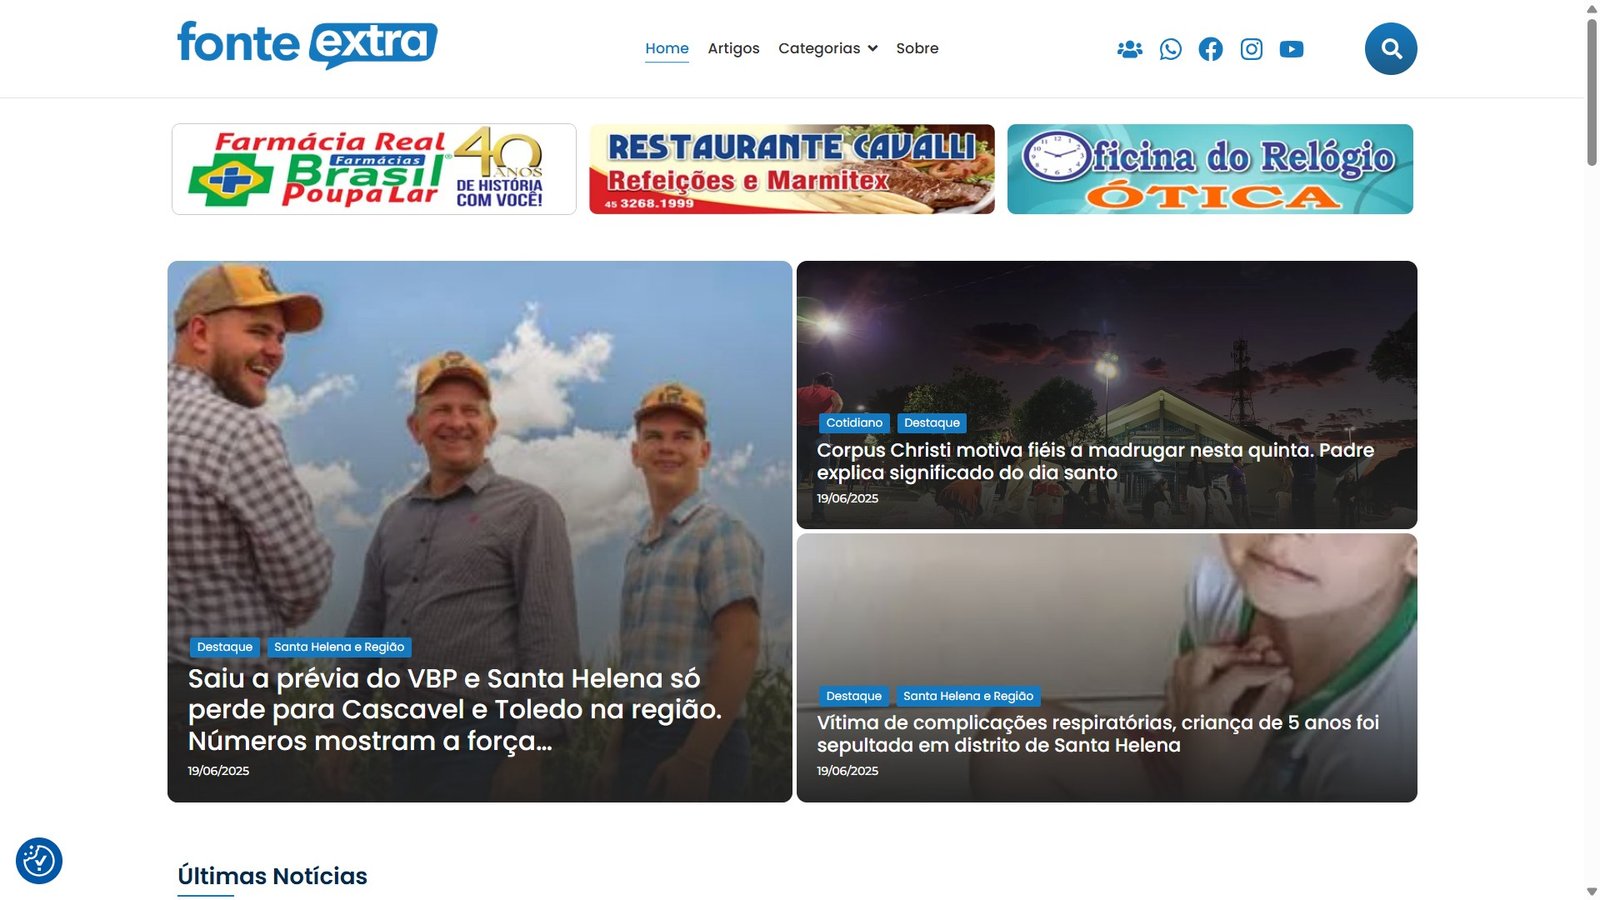Open the Corpus Christi headline article
1600x900 pixels.
pyautogui.click(x=1095, y=461)
